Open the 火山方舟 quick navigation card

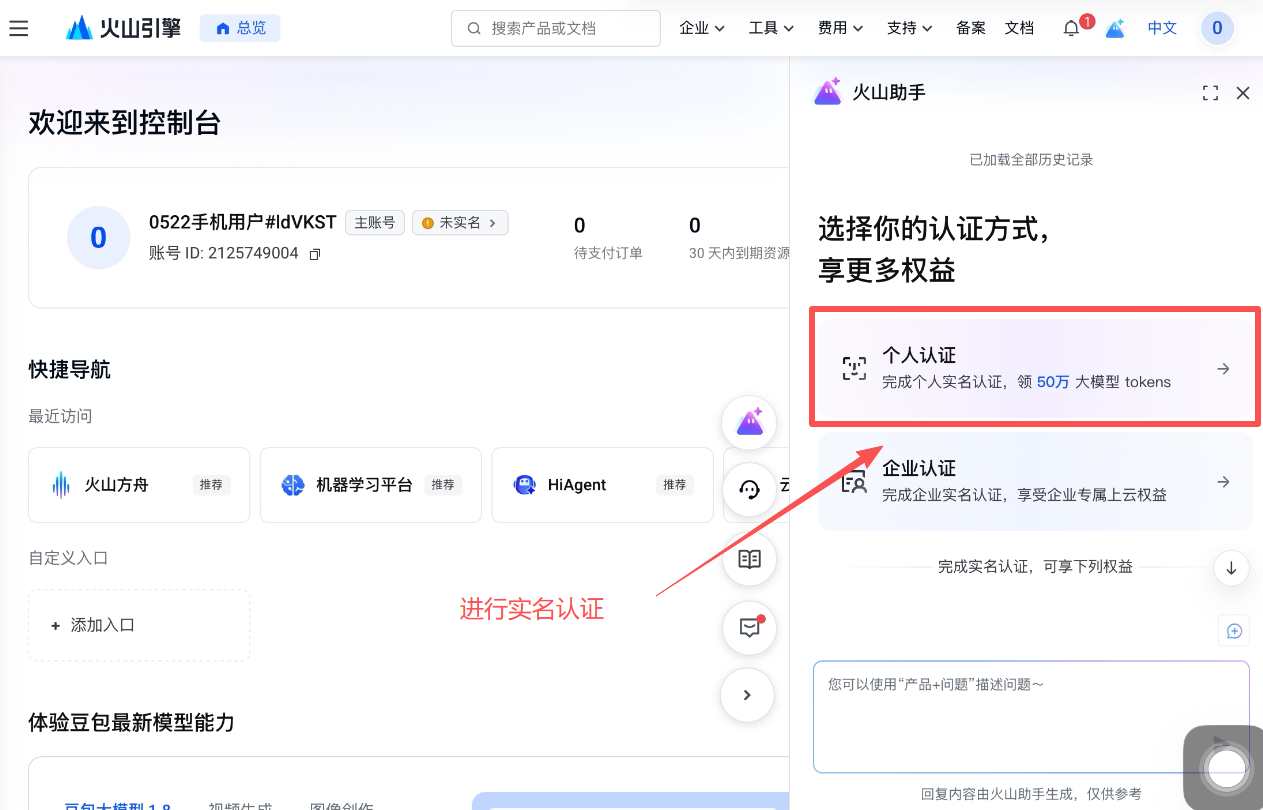[x=139, y=485]
